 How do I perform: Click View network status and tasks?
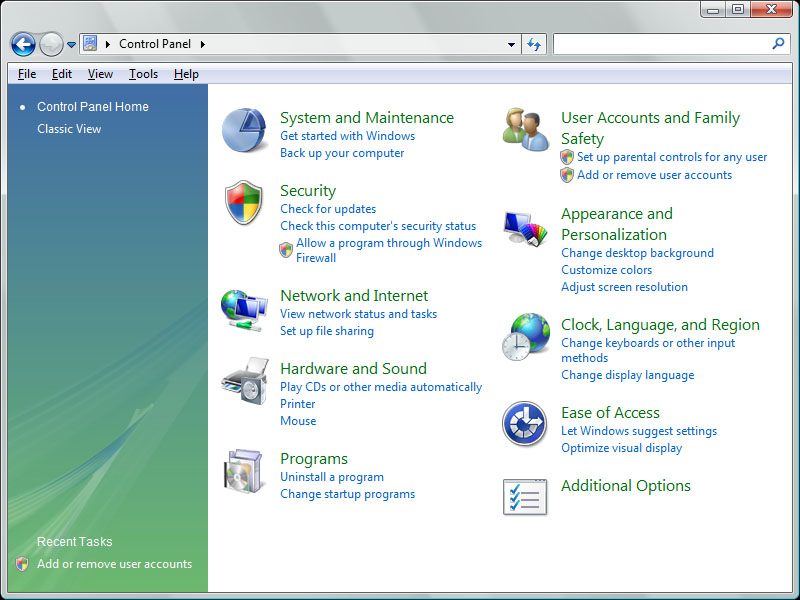[x=359, y=314]
